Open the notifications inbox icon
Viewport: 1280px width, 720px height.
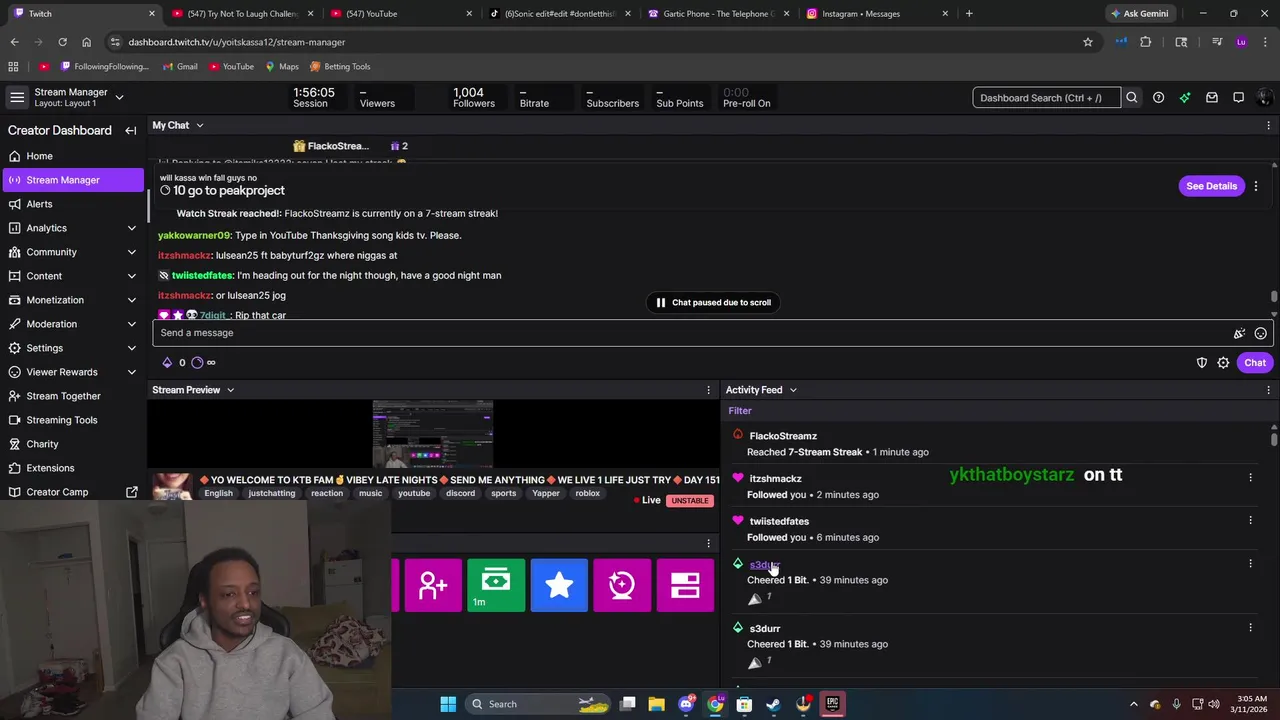click(1212, 98)
